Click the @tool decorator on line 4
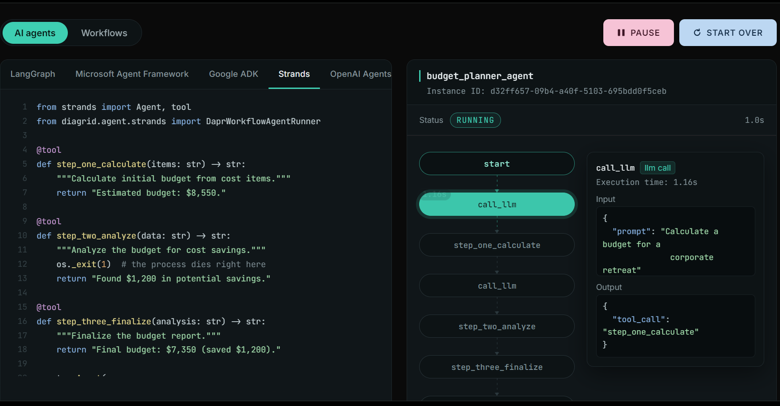The height and width of the screenshot is (406, 780). pyautogui.click(x=49, y=150)
